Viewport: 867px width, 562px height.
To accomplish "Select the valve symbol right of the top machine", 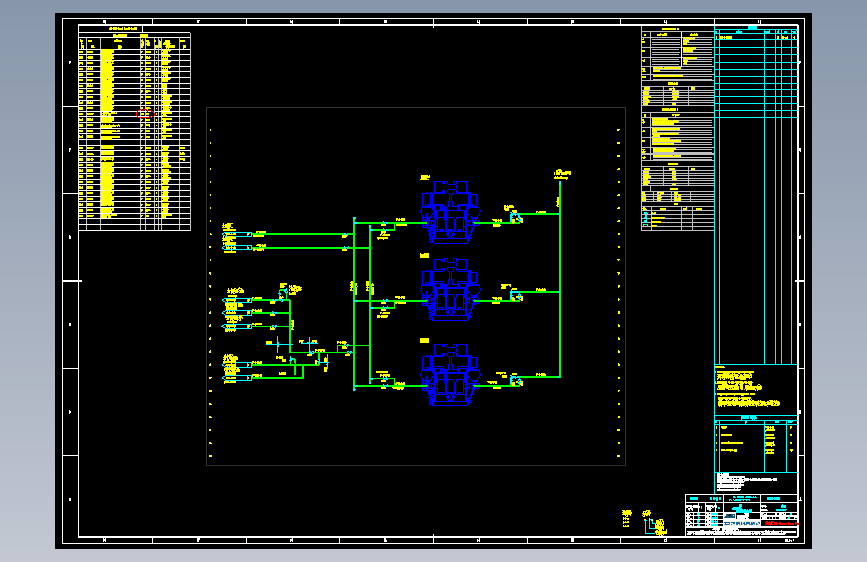I will (x=516, y=217).
